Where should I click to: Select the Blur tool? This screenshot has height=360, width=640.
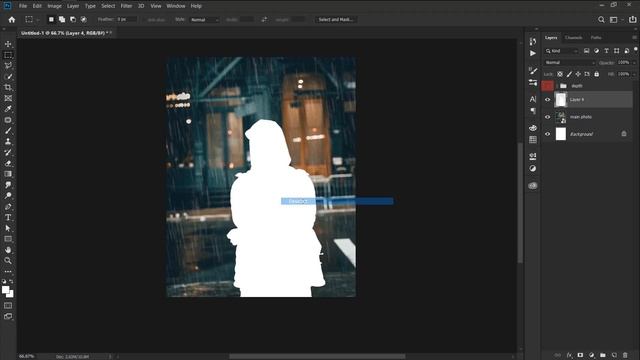pos(8,185)
